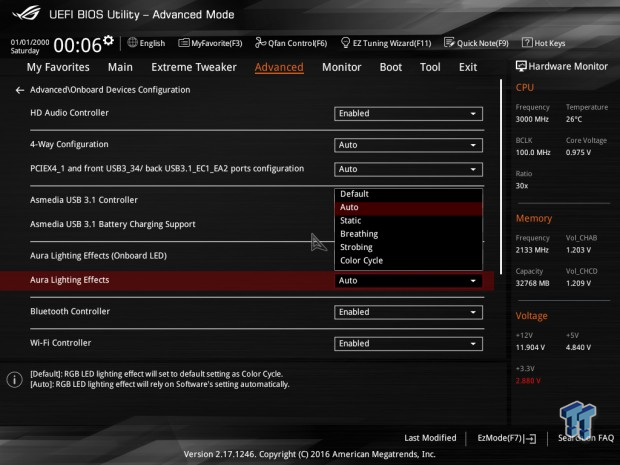Show Hot Keys label
This screenshot has height=465, width=620.
click(550, 43)
